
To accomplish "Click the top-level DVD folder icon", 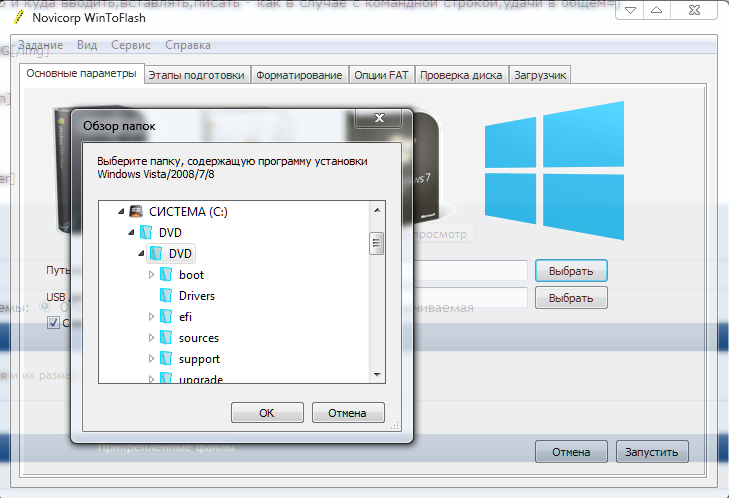I will [x=146, y=232].
